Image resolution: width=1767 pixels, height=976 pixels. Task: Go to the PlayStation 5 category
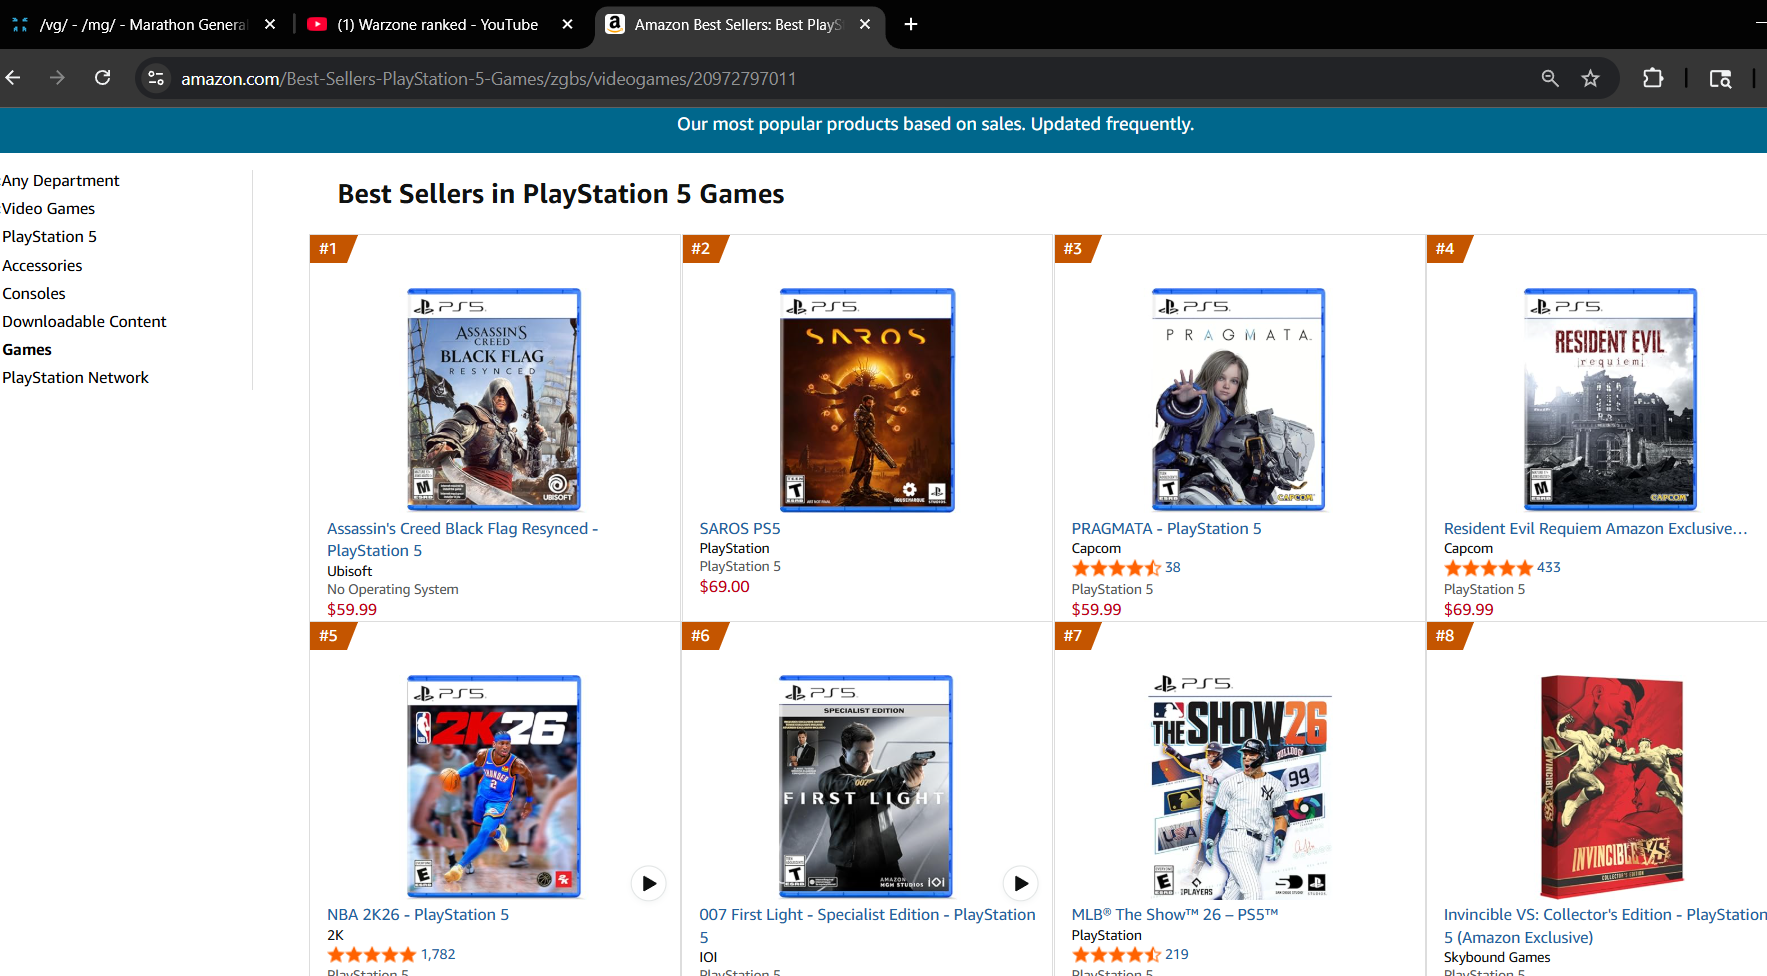click(50, 237)
